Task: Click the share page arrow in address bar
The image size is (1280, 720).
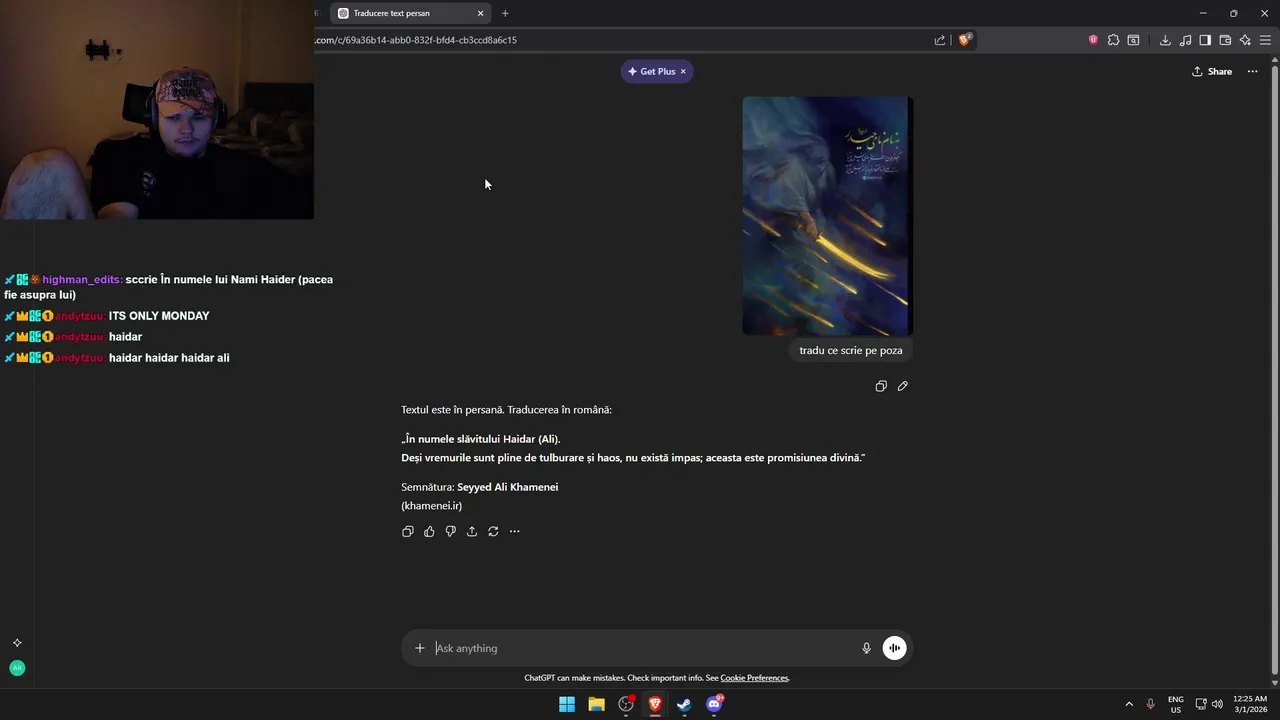Action: tap(940, 40)
